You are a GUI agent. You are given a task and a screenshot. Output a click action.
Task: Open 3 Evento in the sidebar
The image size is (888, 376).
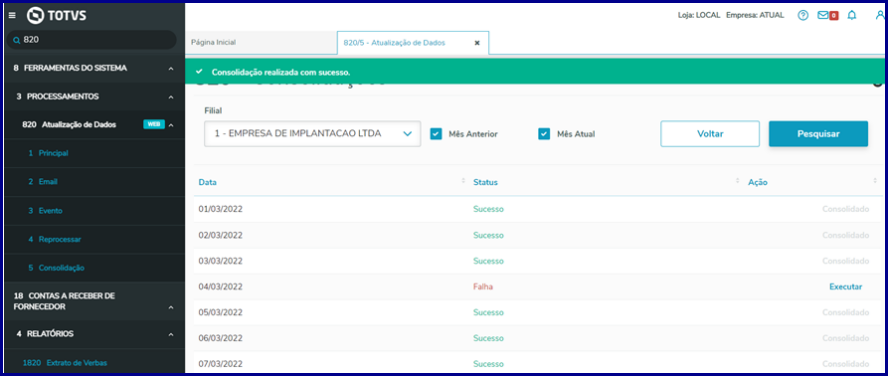(45, 211)
